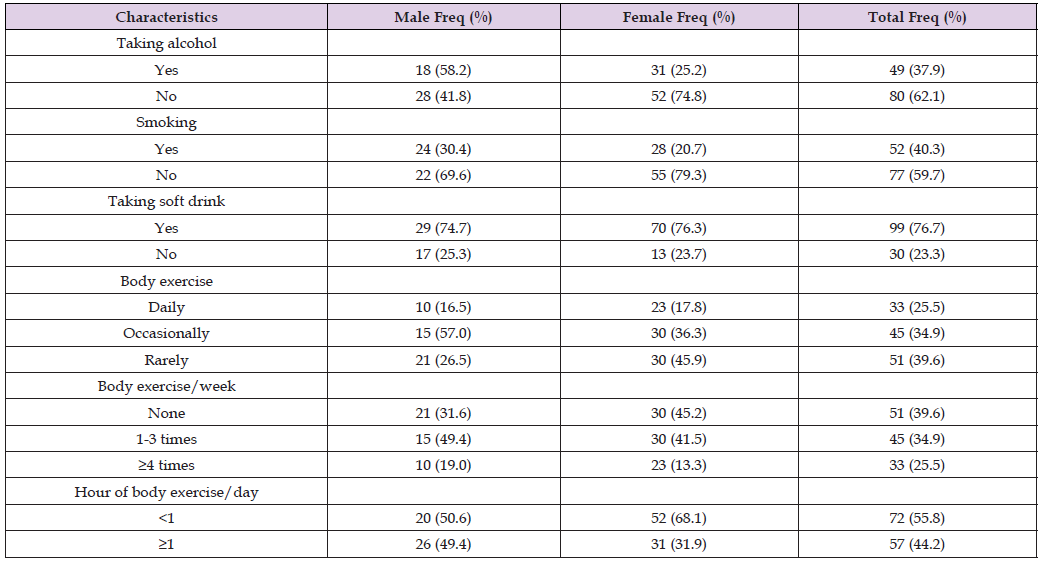1041x564 pixels.
Task: Click the Rarely row label
Action: (x=166, y=359)
